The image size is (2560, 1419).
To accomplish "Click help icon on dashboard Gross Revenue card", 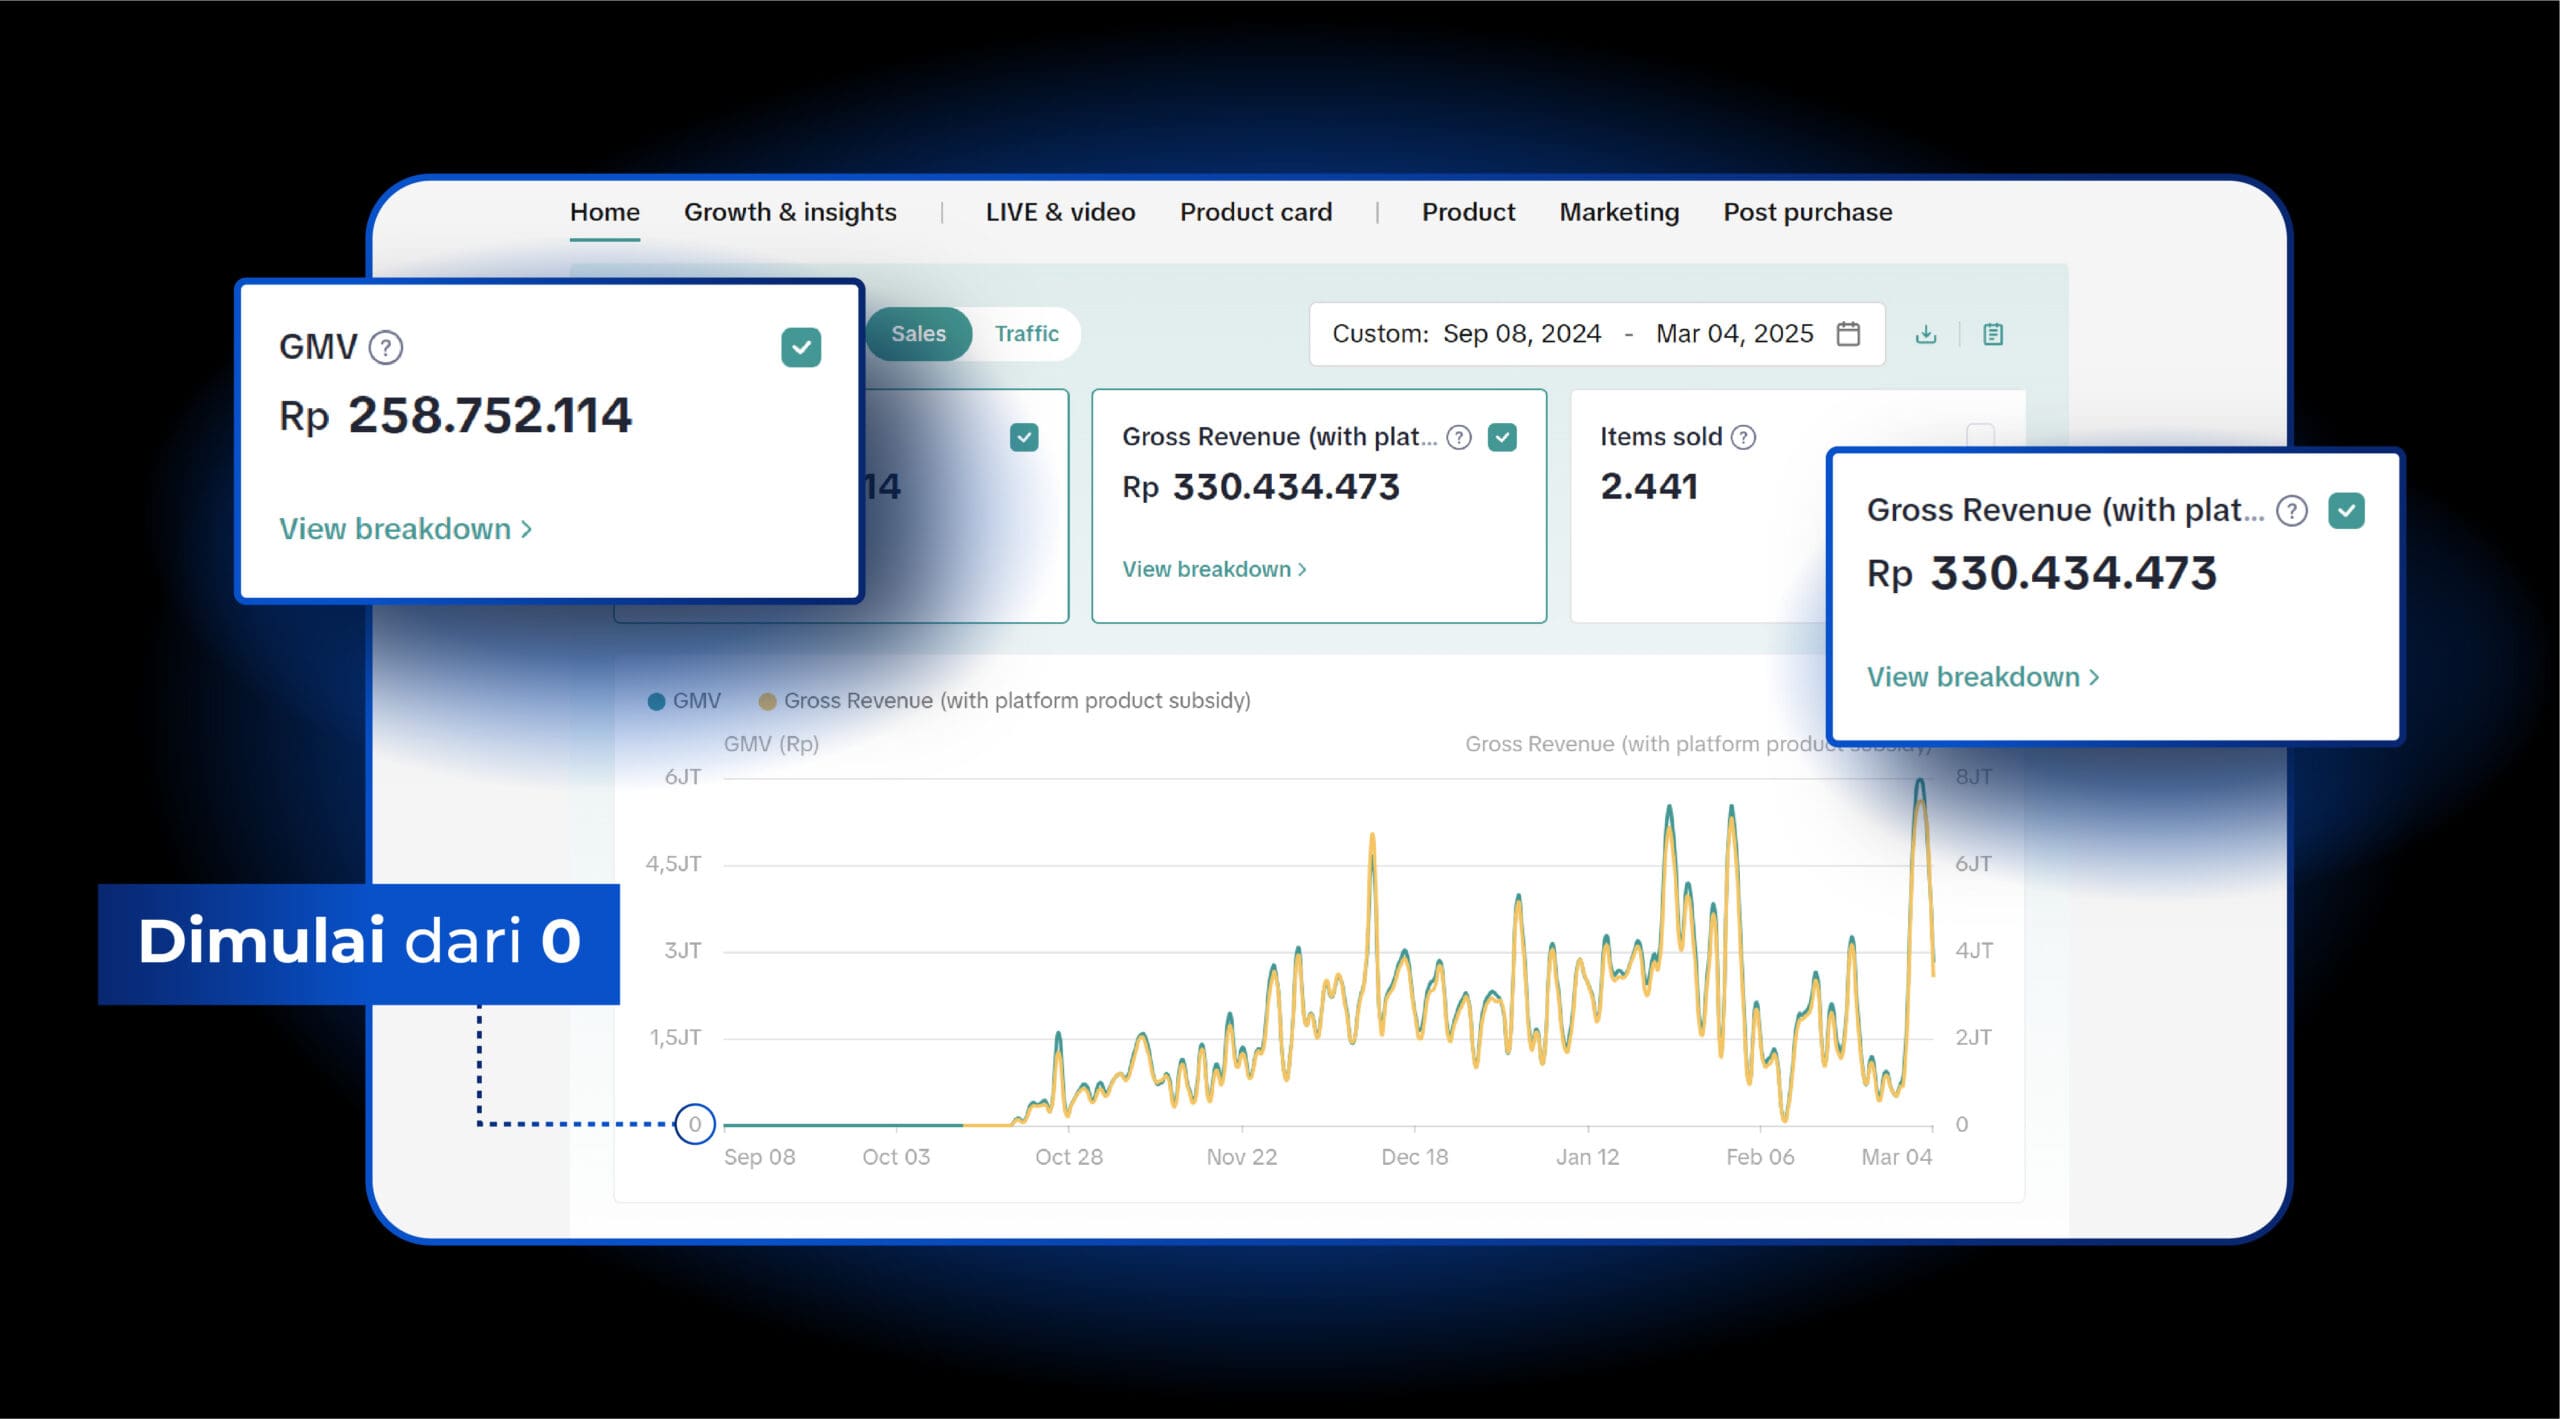I will click(x=1459, y=437).
